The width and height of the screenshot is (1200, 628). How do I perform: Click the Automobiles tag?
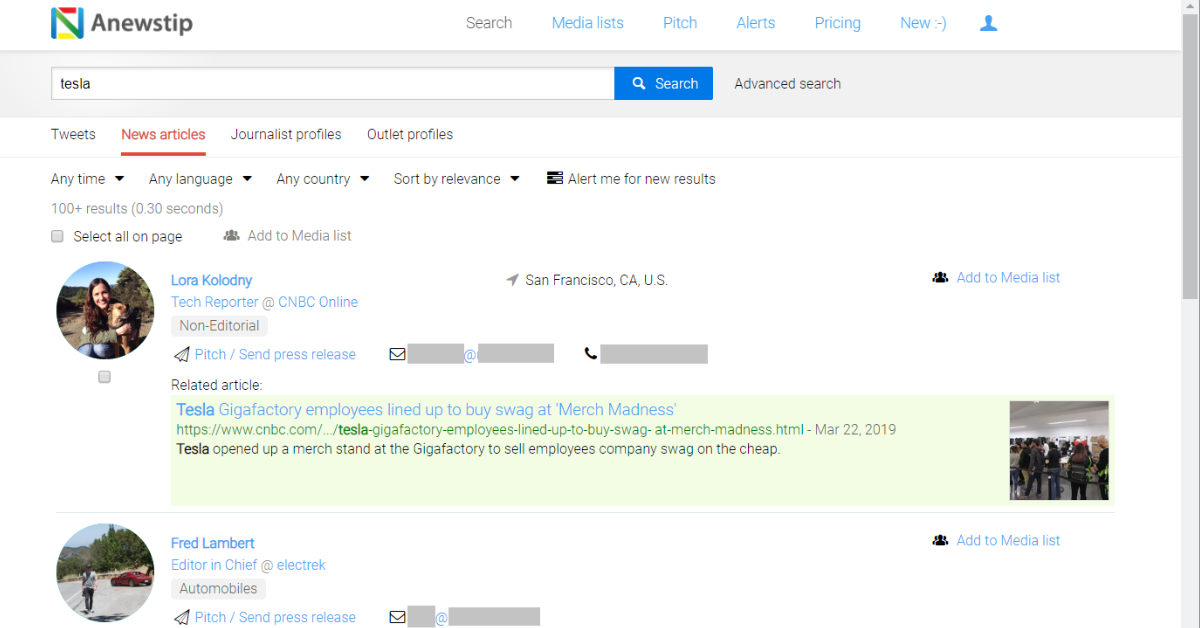pyautogui.click(x=219, y=589)
